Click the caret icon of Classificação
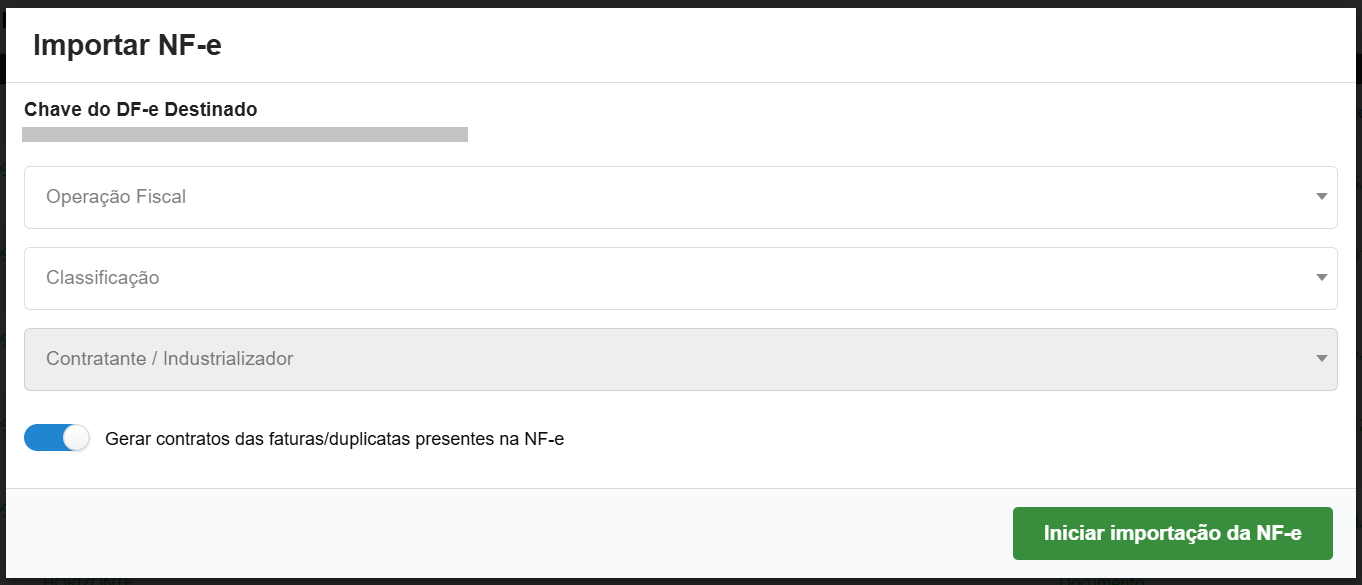1362x585 pixels. [x=1321, y=278]
